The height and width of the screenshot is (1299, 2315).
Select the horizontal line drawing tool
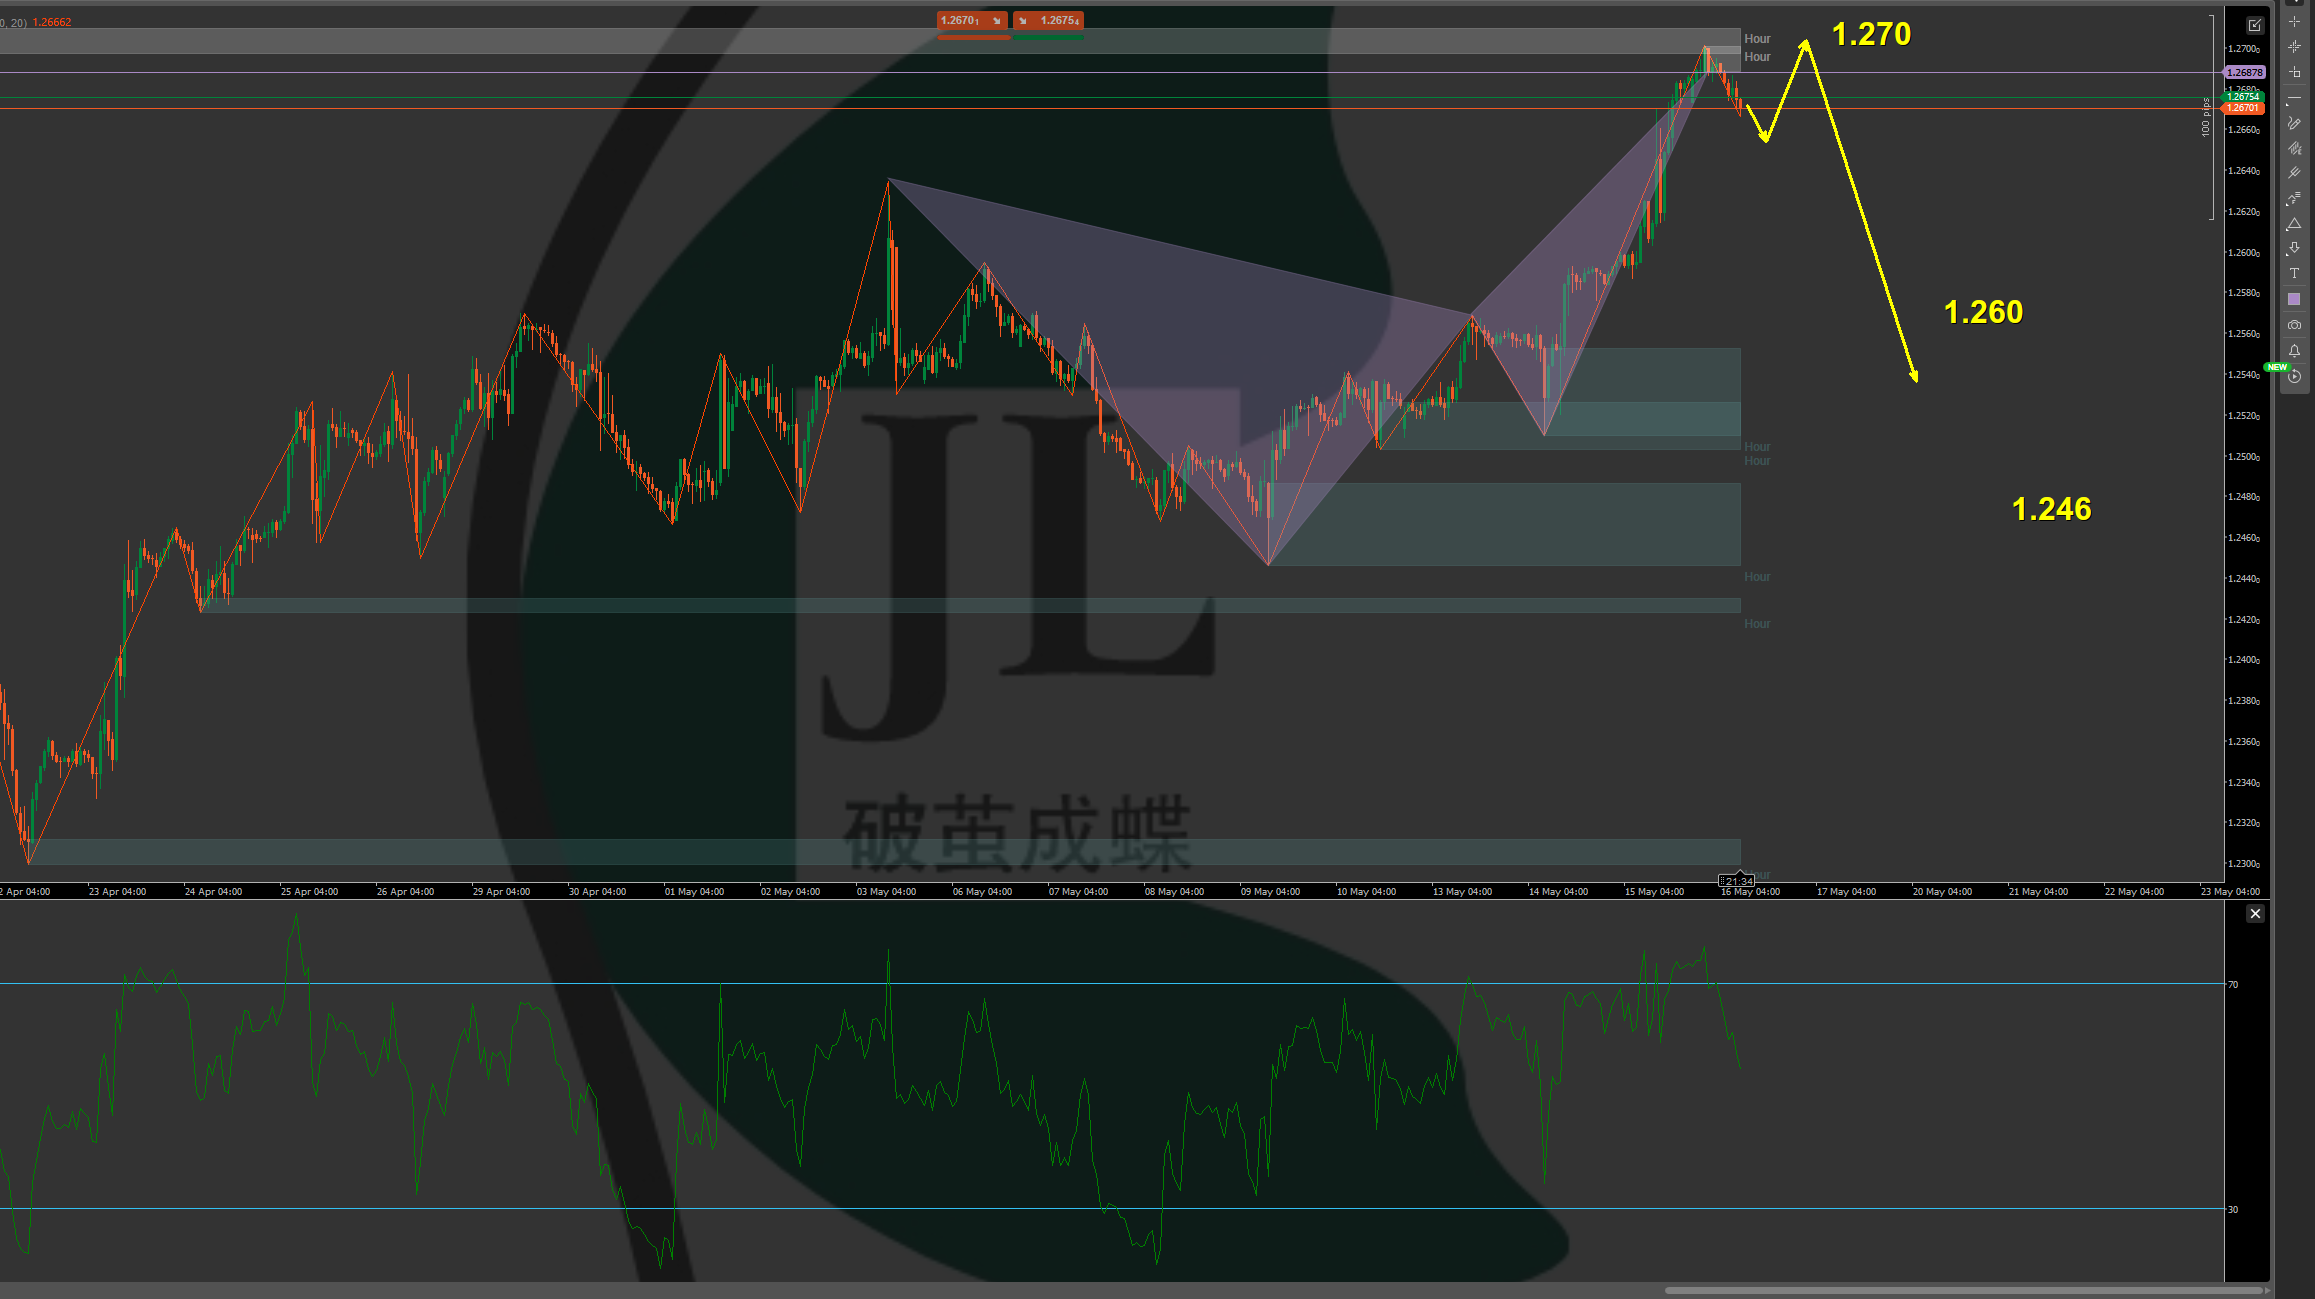[x=2294, y=98]
